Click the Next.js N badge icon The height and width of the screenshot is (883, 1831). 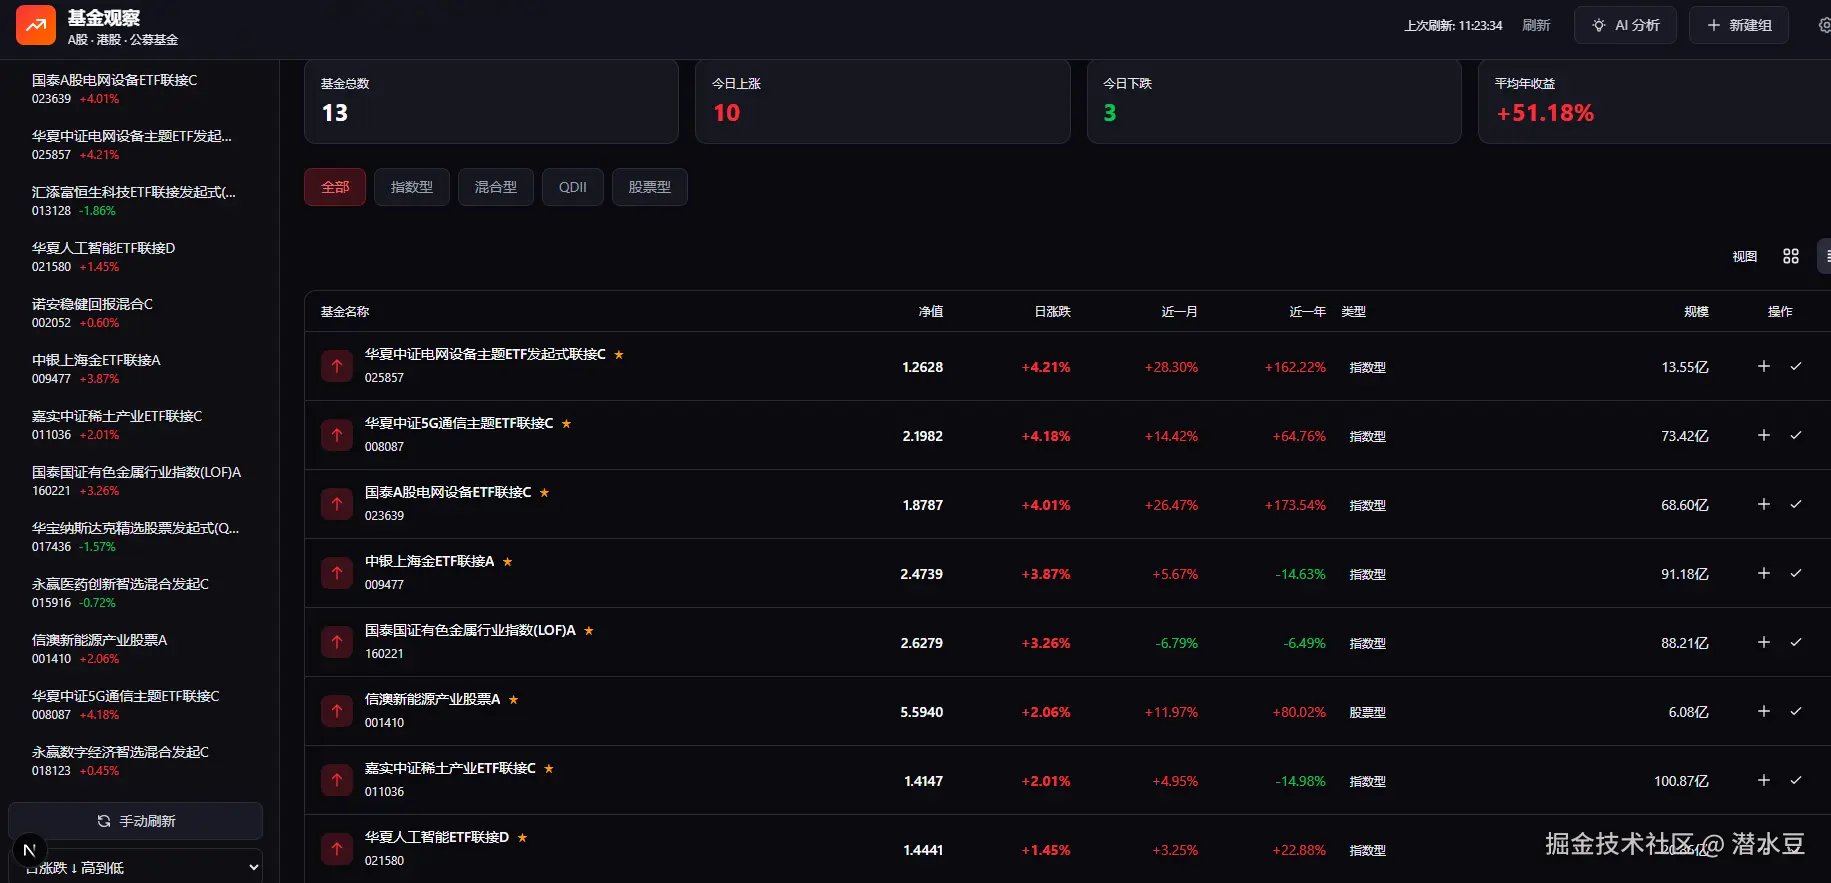[29, 850]
